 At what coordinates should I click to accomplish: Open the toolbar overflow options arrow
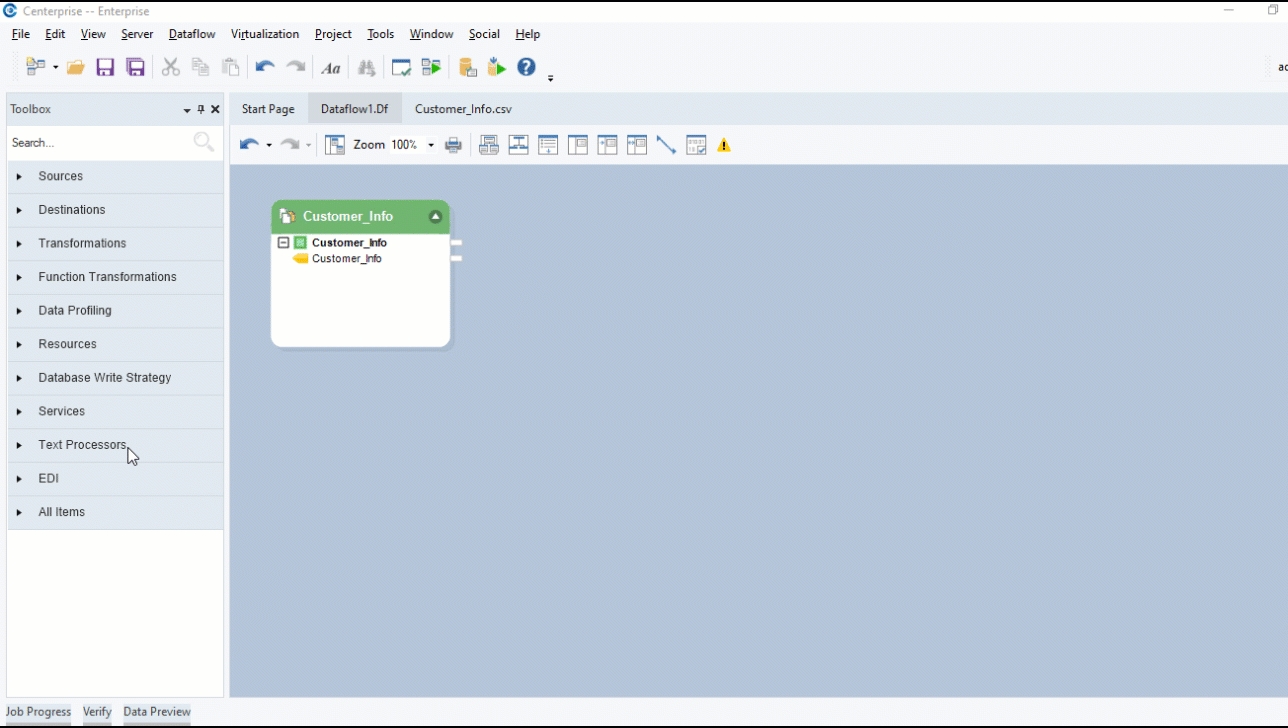pos(551,77)
